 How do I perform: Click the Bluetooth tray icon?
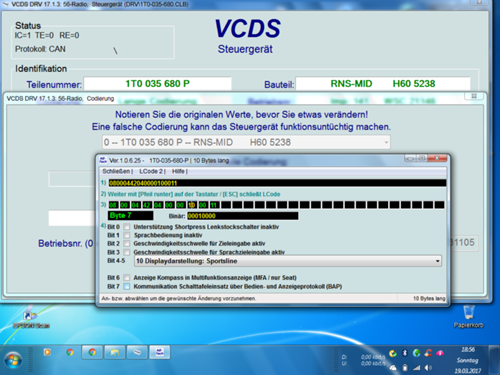(405, 353)
